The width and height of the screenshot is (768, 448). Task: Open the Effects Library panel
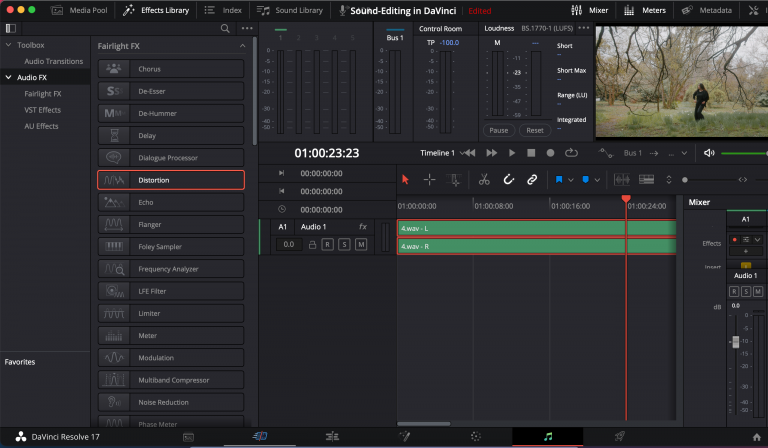click(x=156, y=10)
